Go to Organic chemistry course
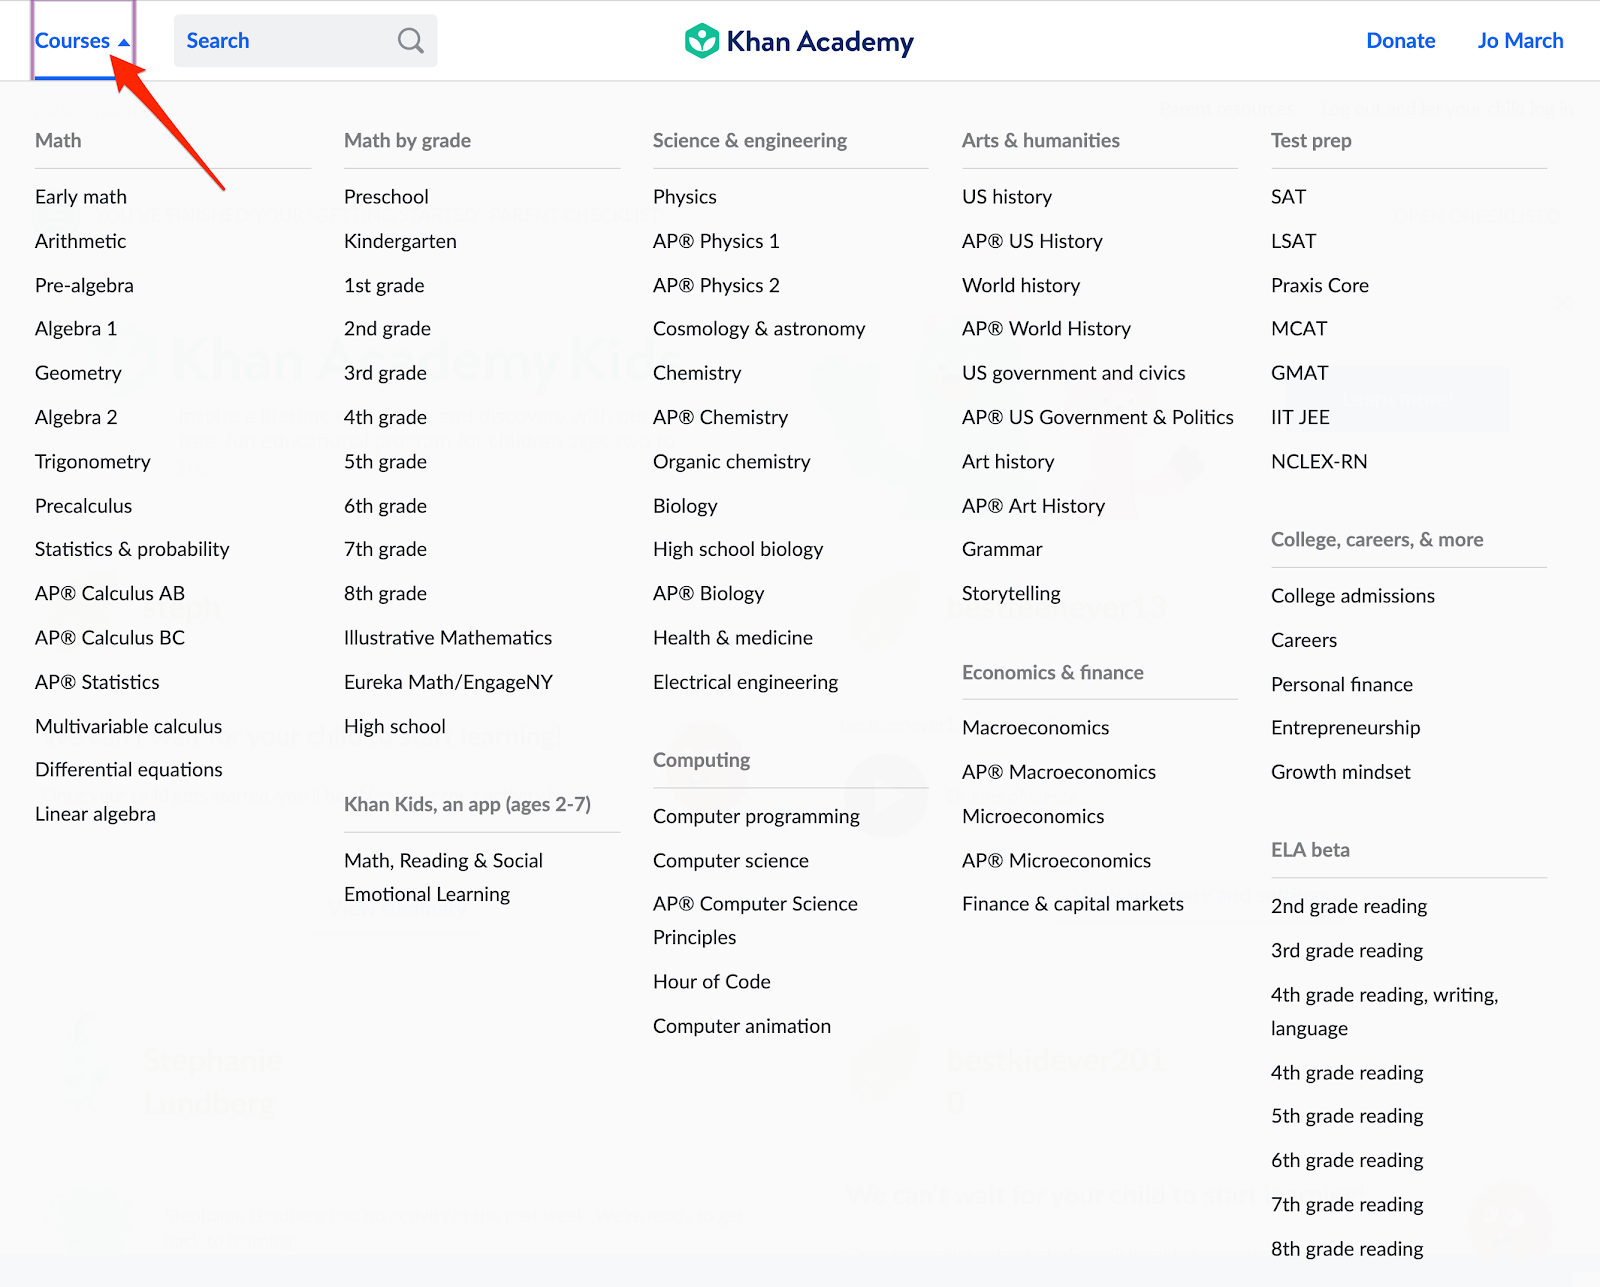1600x1287 pixels. [731, 462]
